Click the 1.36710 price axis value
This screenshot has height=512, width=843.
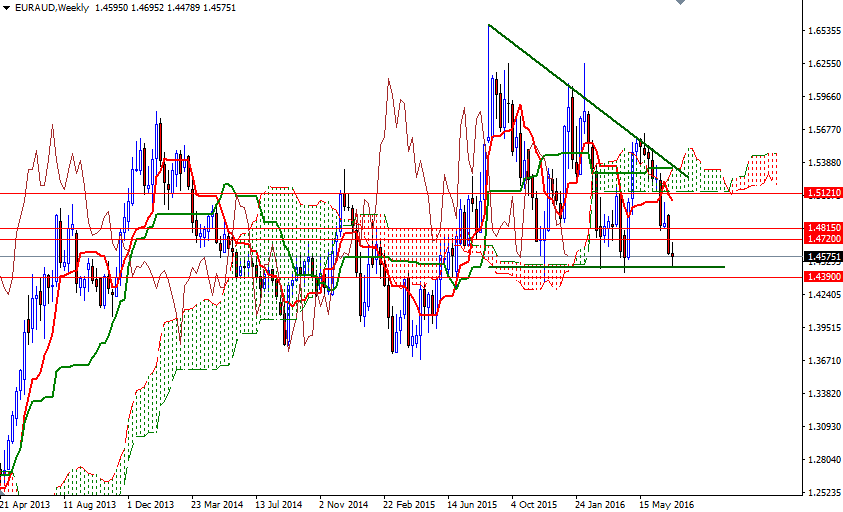click(825, 360)
